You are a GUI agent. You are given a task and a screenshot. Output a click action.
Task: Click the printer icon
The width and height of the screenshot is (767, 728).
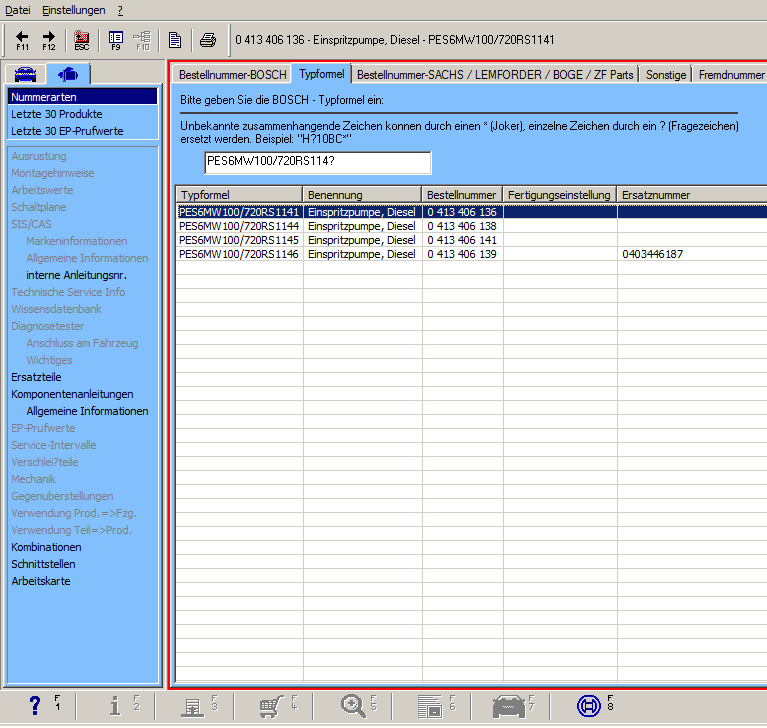(x=208, y=40)
